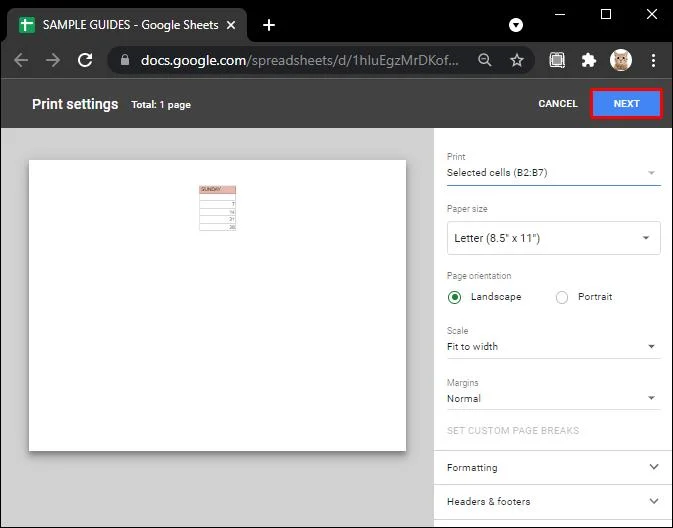The width and height of the screenshot is (673, 528).
Task: Click the print preview page thumbnail
Action: coord(217,305)
